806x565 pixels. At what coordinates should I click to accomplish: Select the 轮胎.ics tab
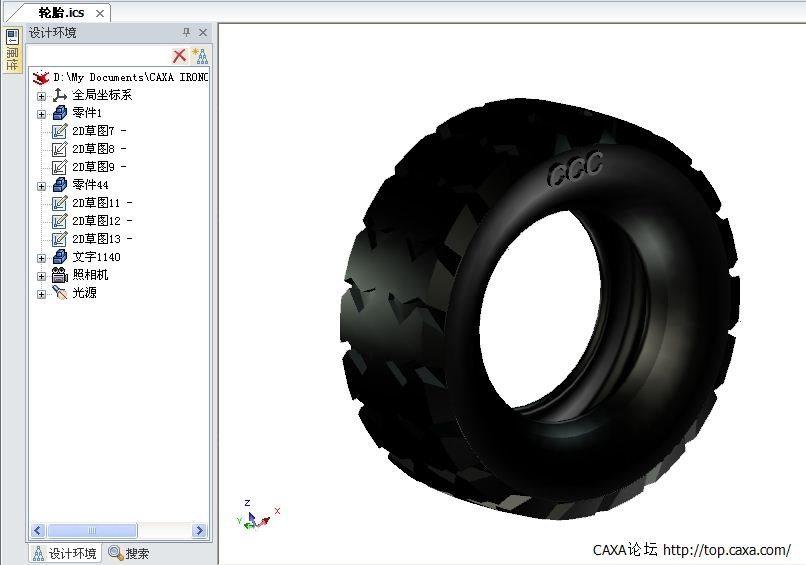point(61,13)
